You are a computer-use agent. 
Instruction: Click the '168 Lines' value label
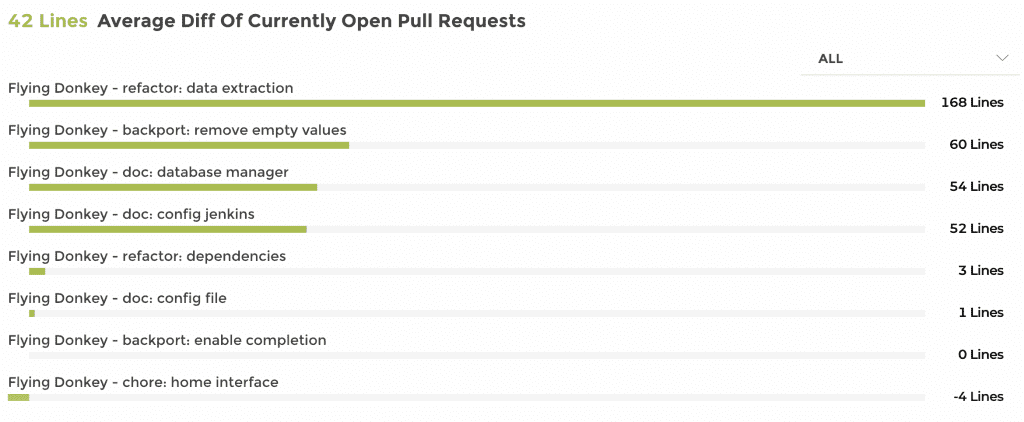click(972, 102)
